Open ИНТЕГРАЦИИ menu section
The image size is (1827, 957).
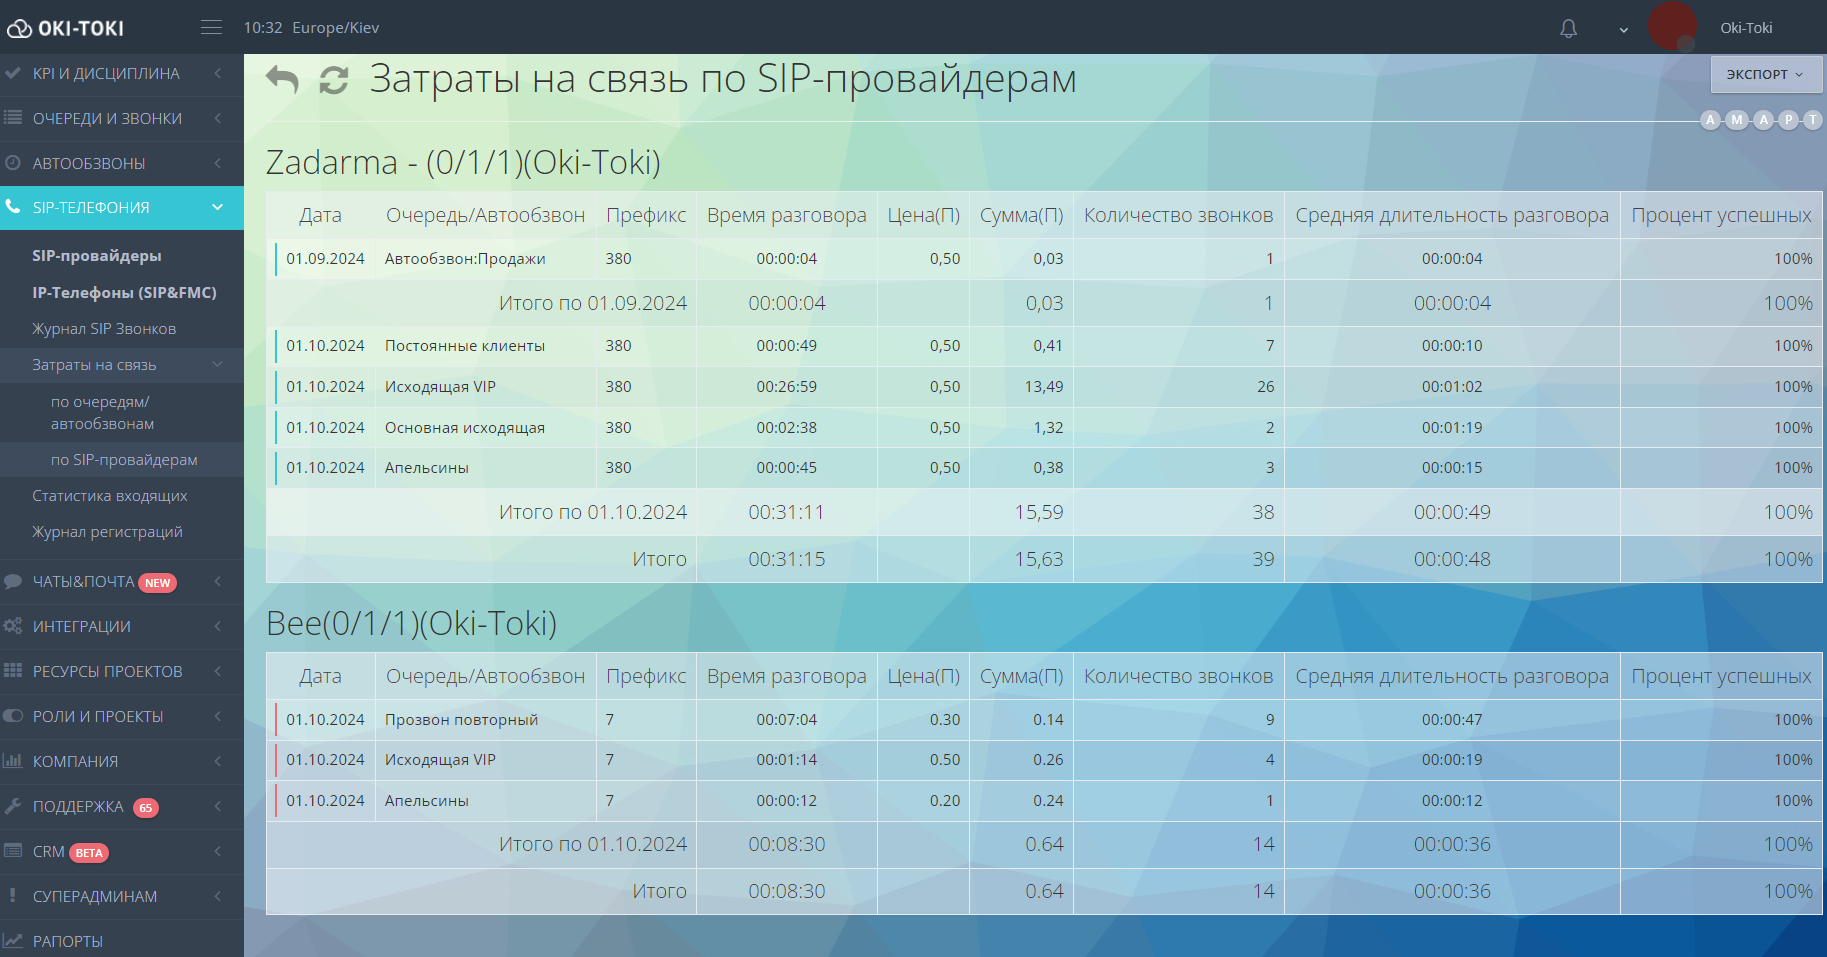(122, 627)
